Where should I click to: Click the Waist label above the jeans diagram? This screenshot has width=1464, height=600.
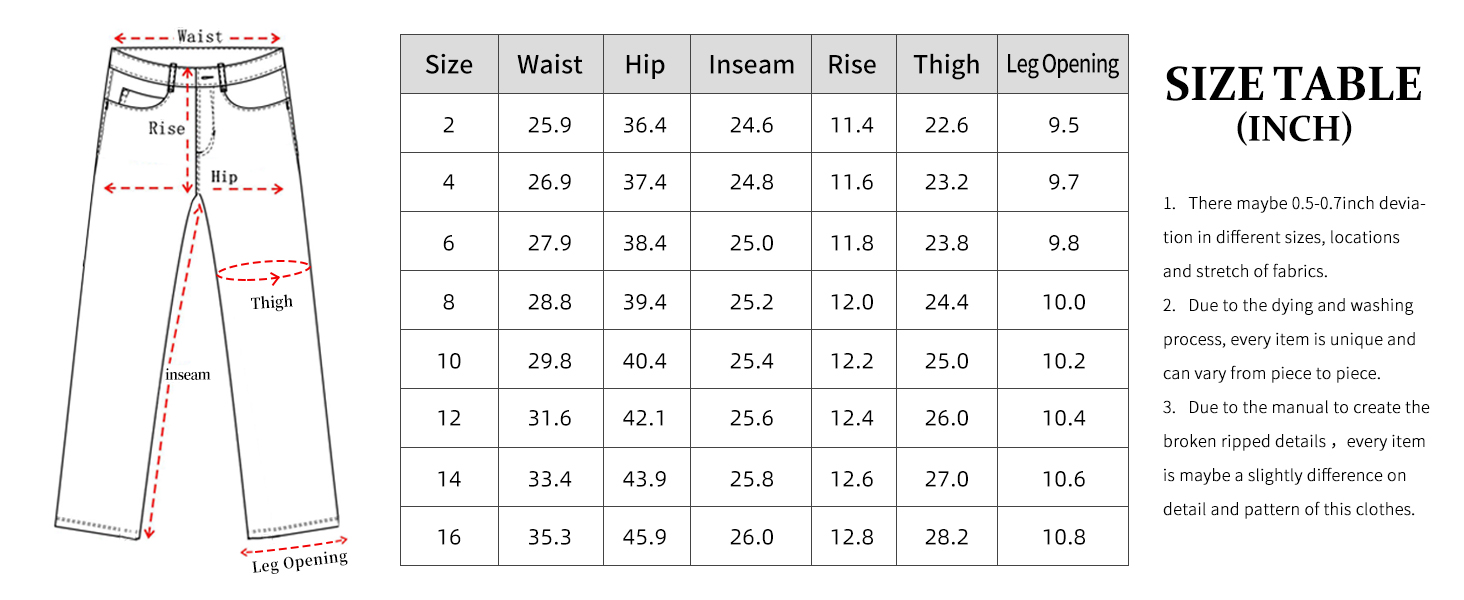(x=199, y=37)
